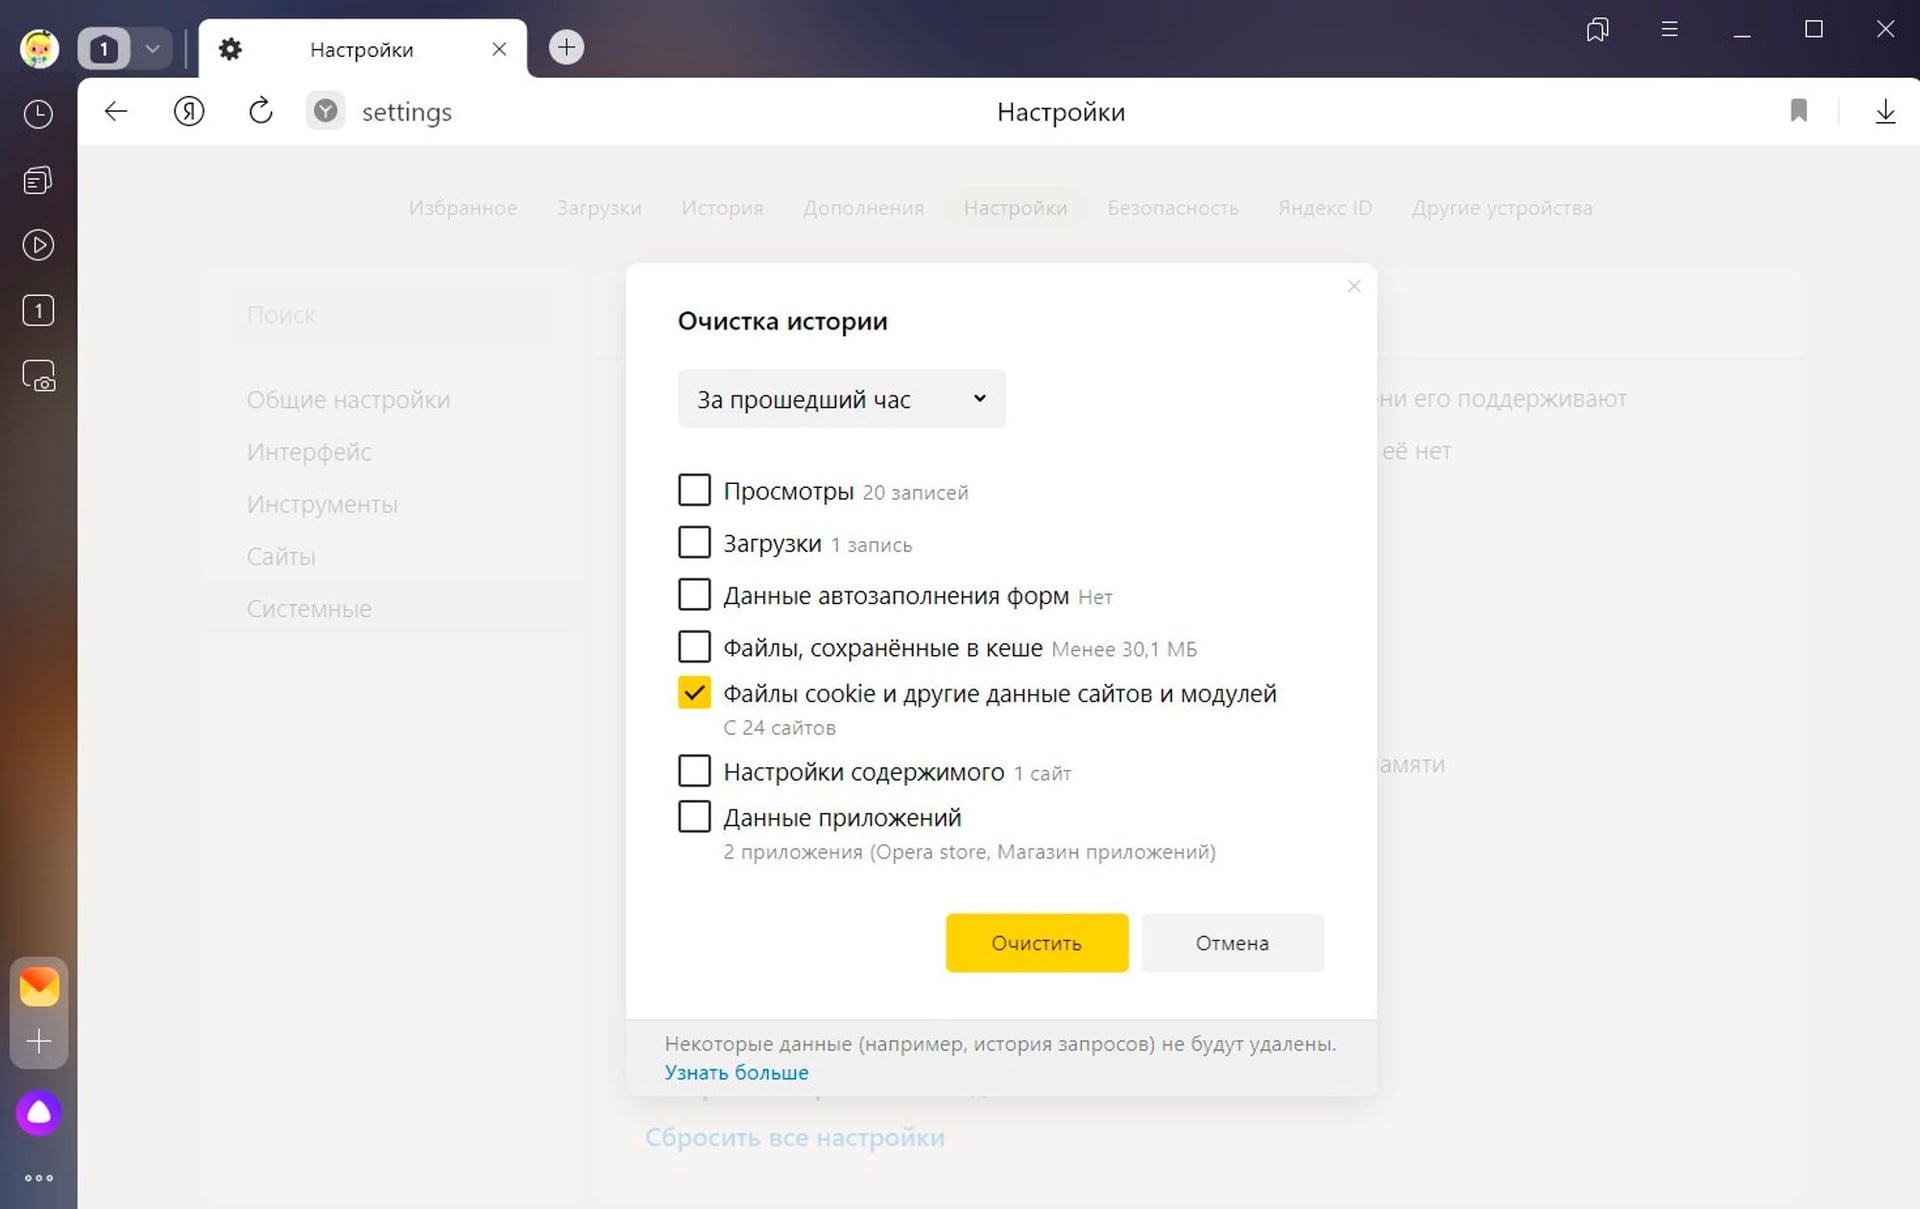Reload the page with refresh icon
The width and height of the screenshot is (1920, 1209).
point(260,111)
